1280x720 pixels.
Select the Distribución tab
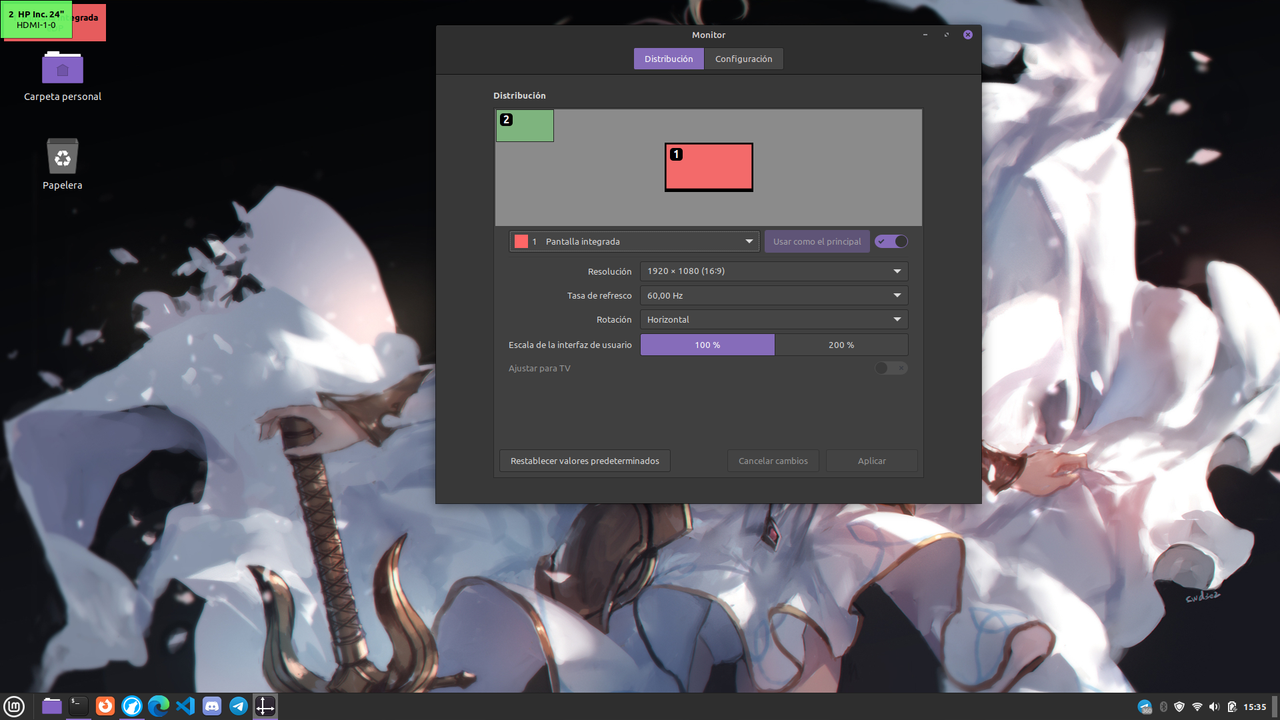click(x=668, y=58)
